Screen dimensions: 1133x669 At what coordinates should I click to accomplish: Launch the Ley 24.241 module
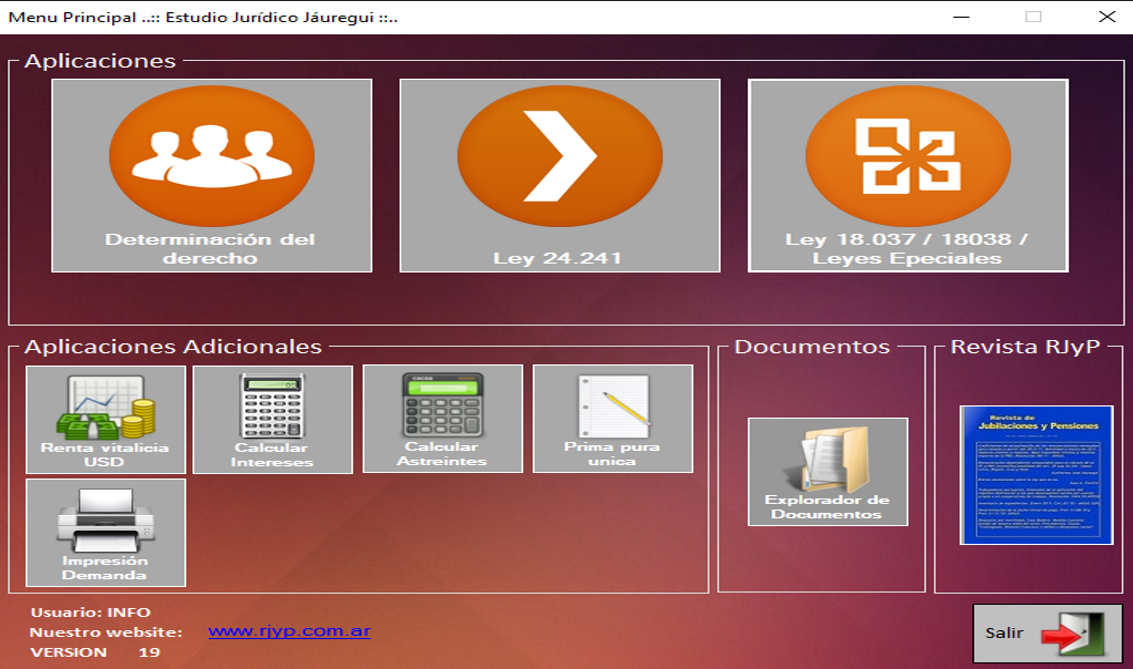(x=559, y=175)
